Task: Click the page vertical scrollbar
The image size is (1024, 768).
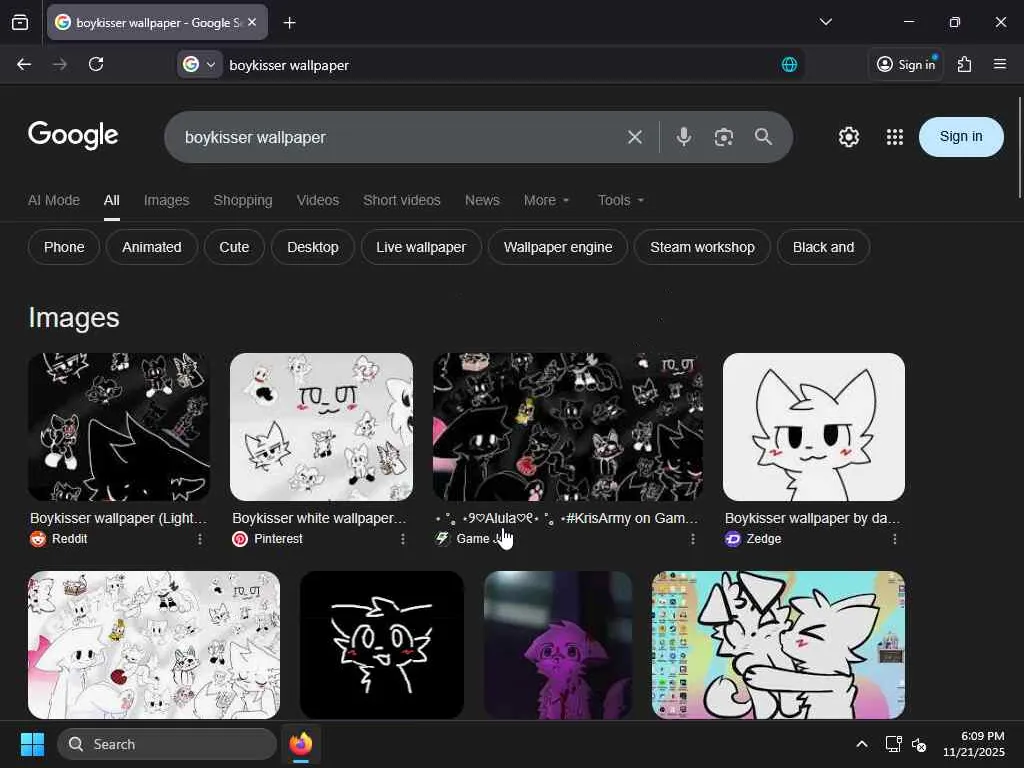Action: point(1019,147)
